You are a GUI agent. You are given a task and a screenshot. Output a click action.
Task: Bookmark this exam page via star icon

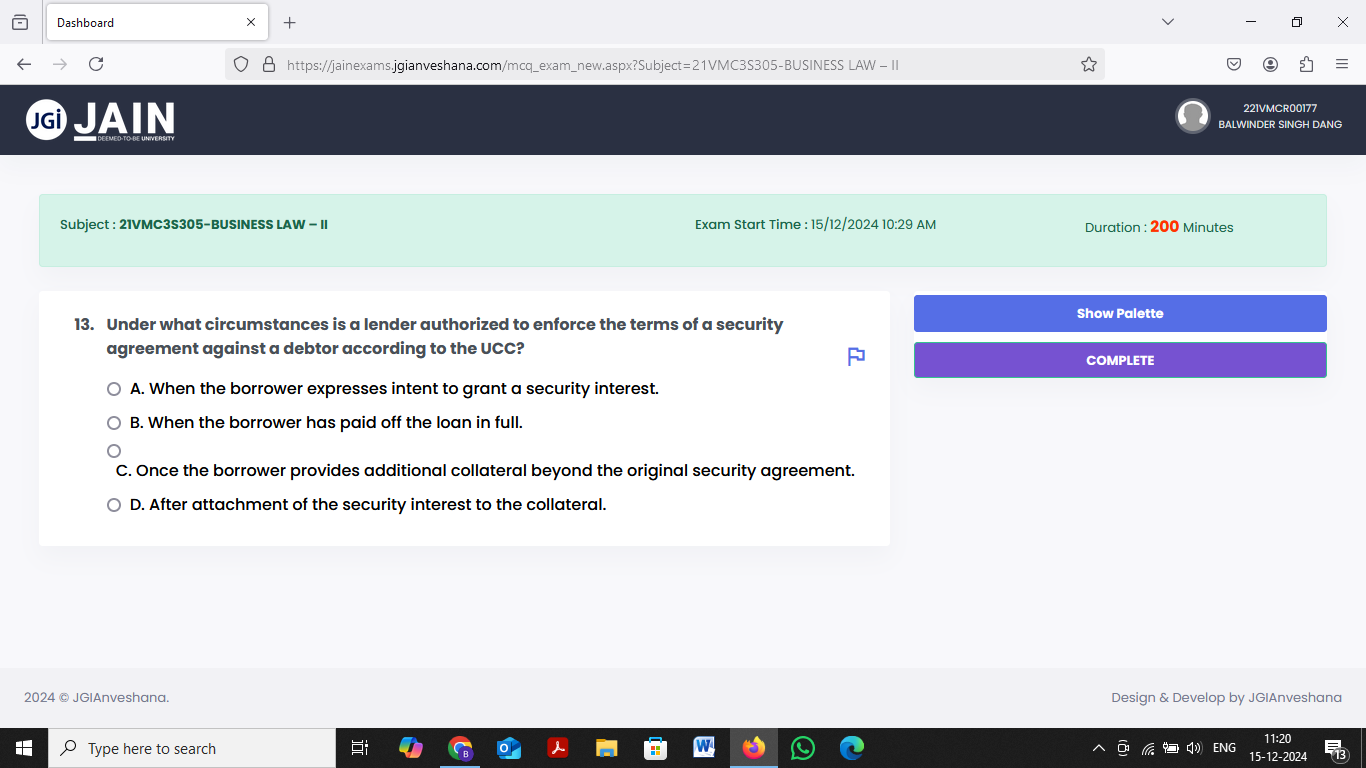point(1088,63)
